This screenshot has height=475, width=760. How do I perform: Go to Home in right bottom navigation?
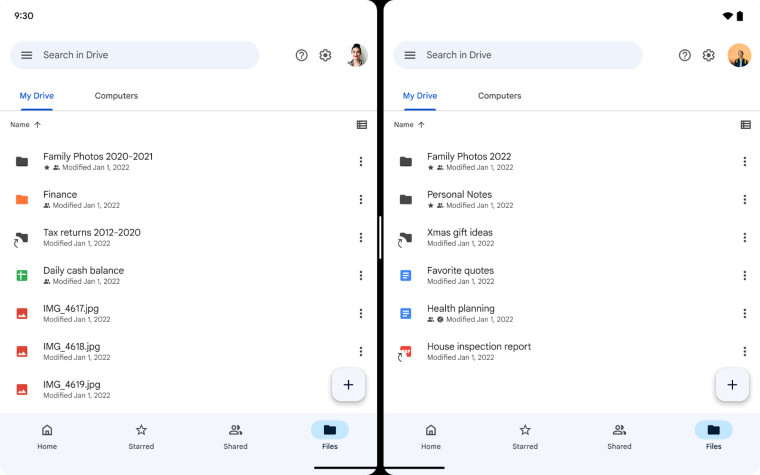431,436
